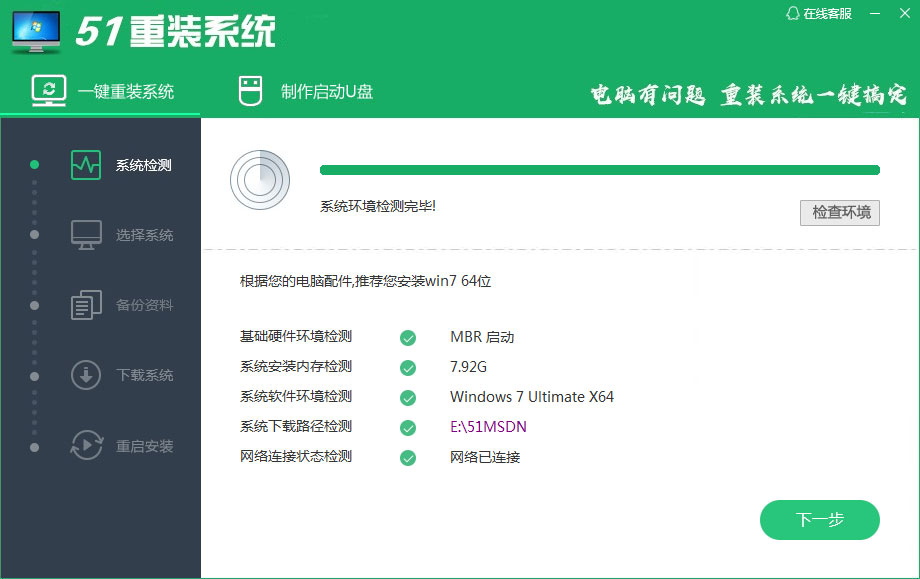Toggle the 网络连接状态检测 checkmark
The width and height of the screenshot is (920, 579).
coord(408,457)
